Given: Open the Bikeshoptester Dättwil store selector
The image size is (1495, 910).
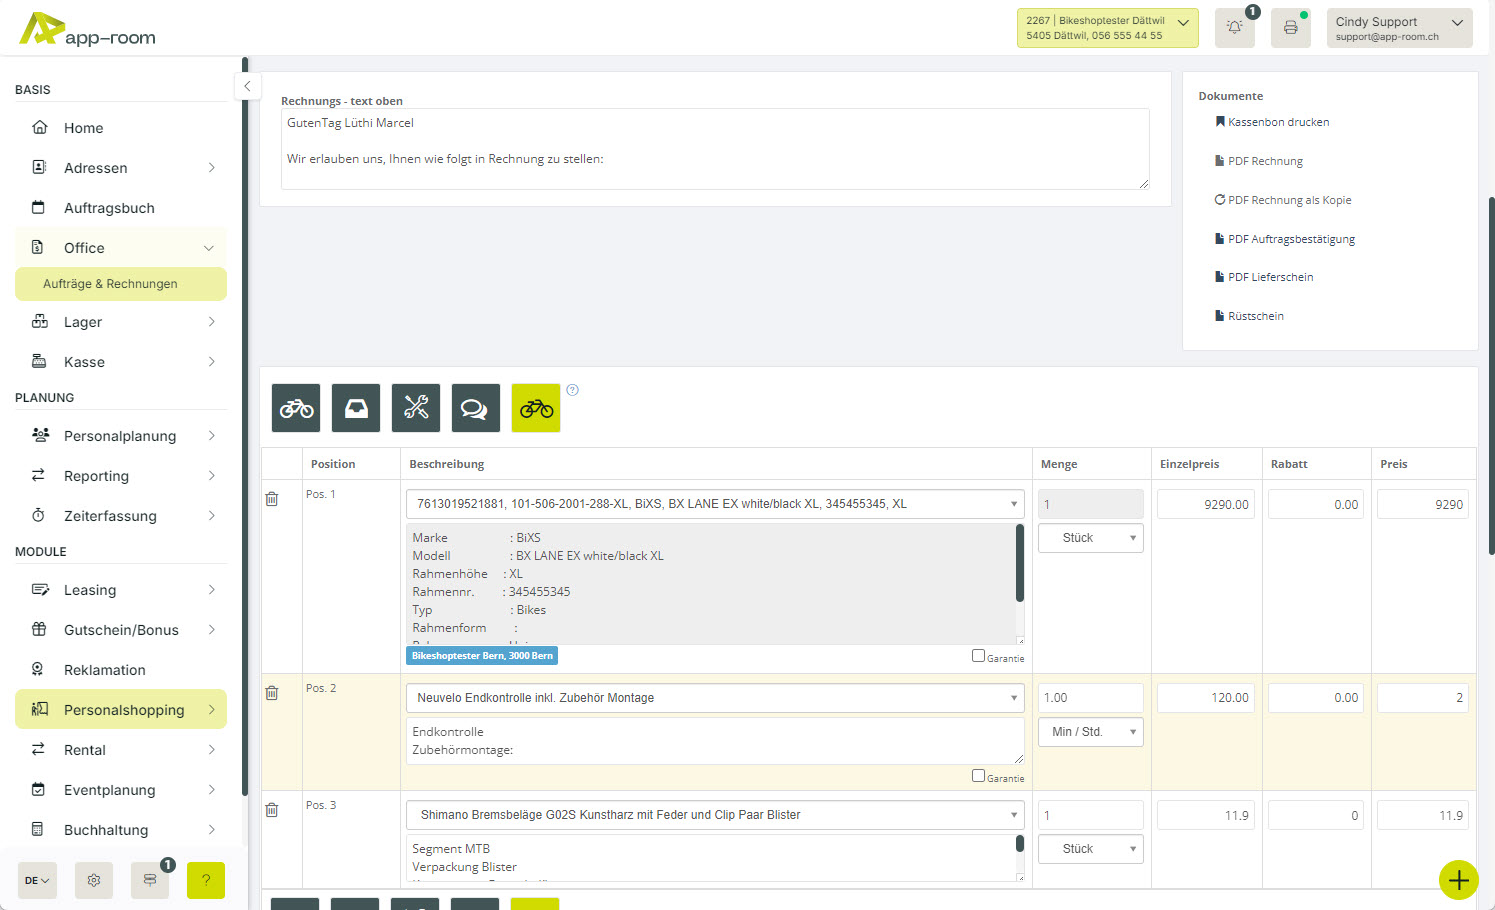Looking at the screenshot, I should (x=1107, y=28).
